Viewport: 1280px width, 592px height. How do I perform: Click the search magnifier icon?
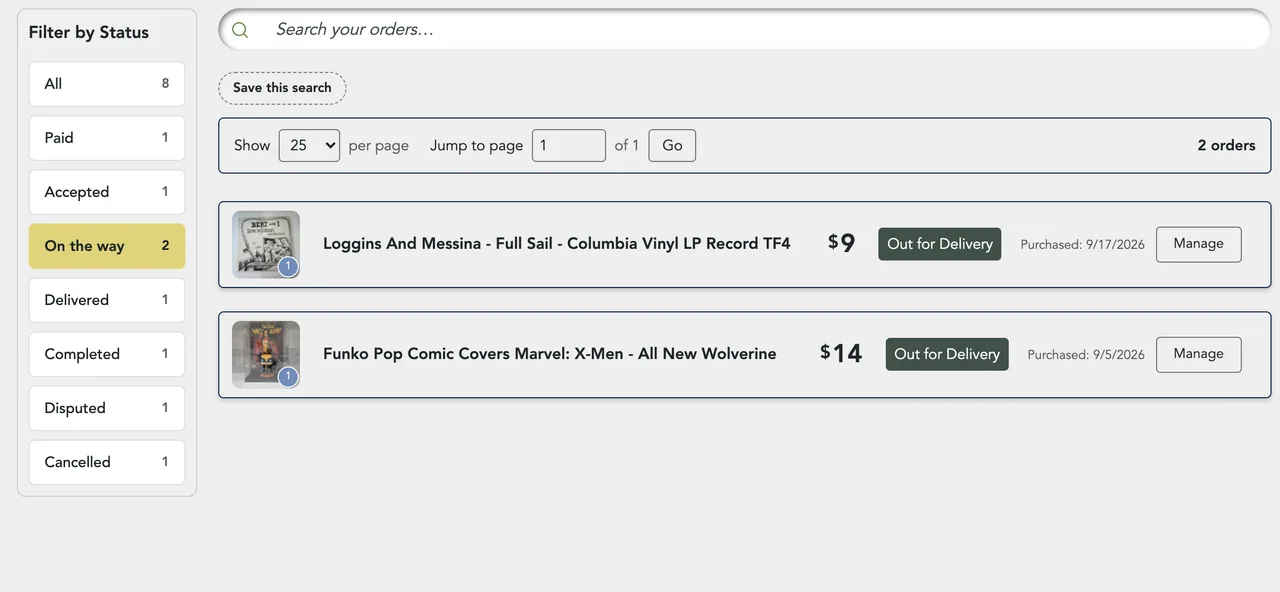(240, 30)
